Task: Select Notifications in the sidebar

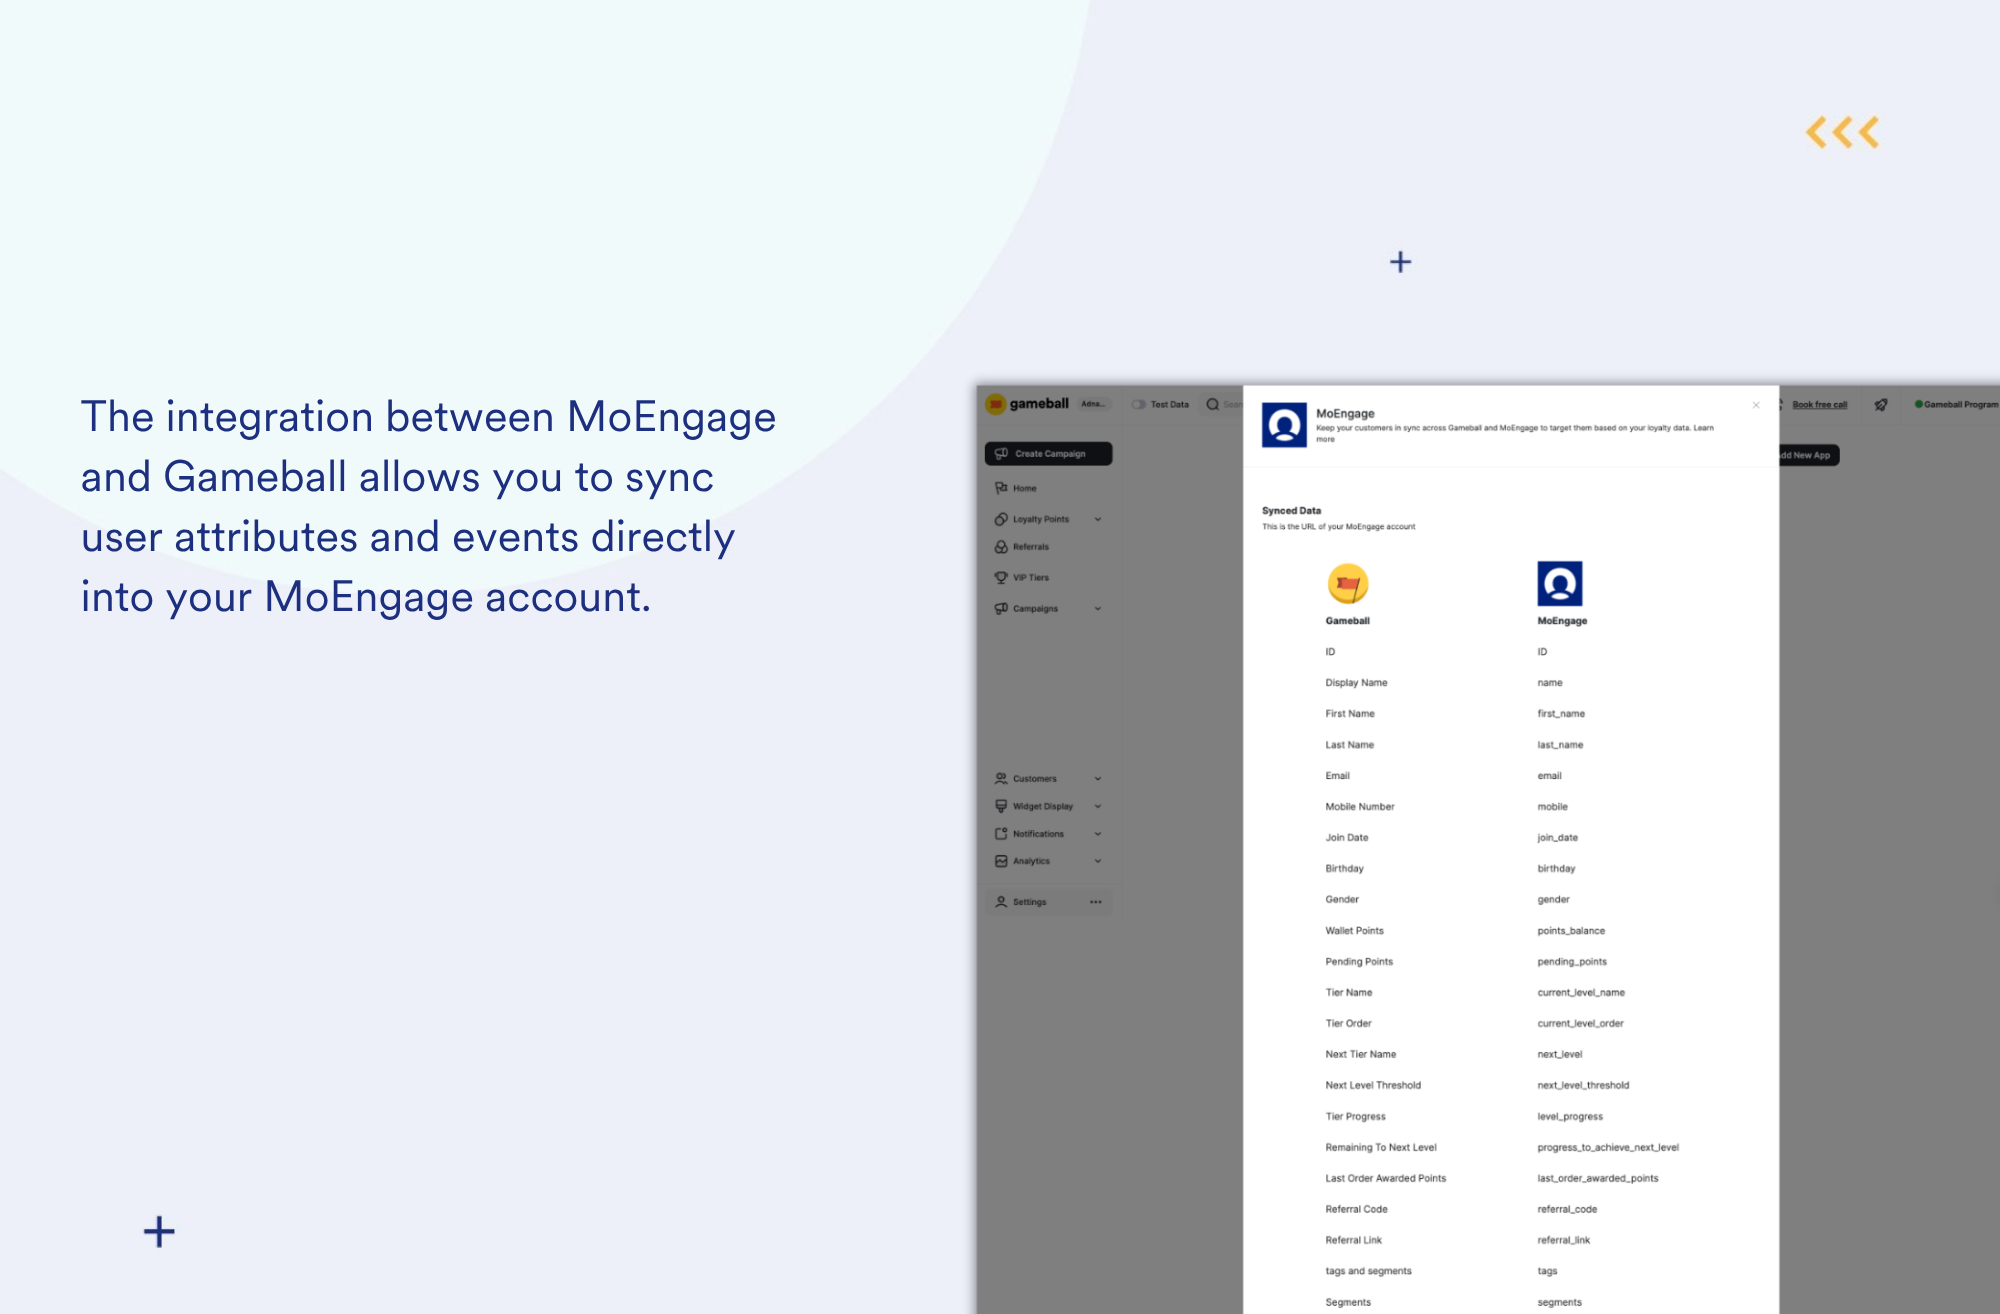Action: coord(1038,834)
